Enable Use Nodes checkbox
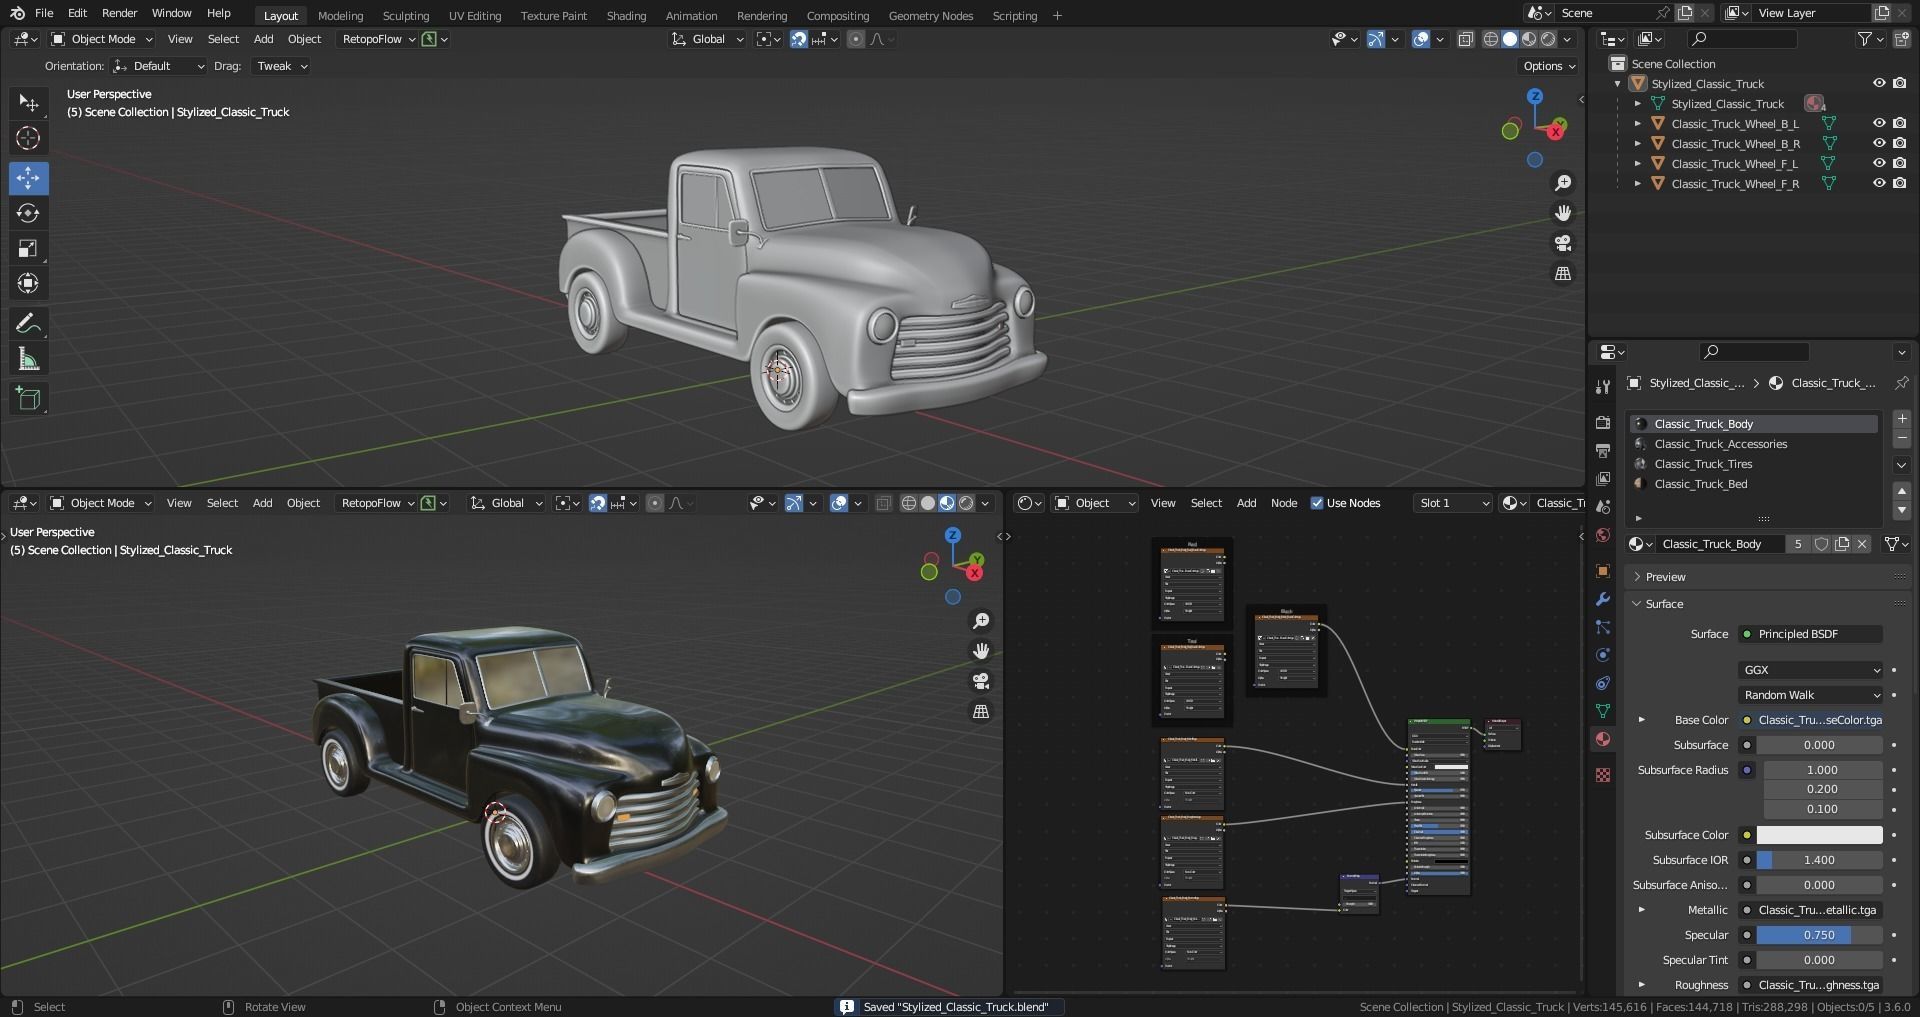 [1317, 503]
